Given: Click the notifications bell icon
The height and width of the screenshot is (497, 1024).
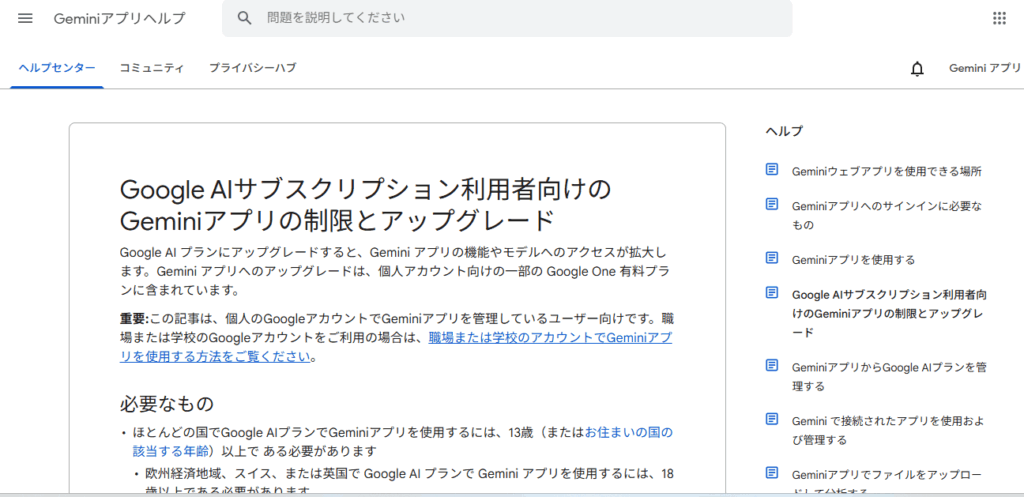Looking at the screenshot, I should pyautogui.click(x=917, y=68).
